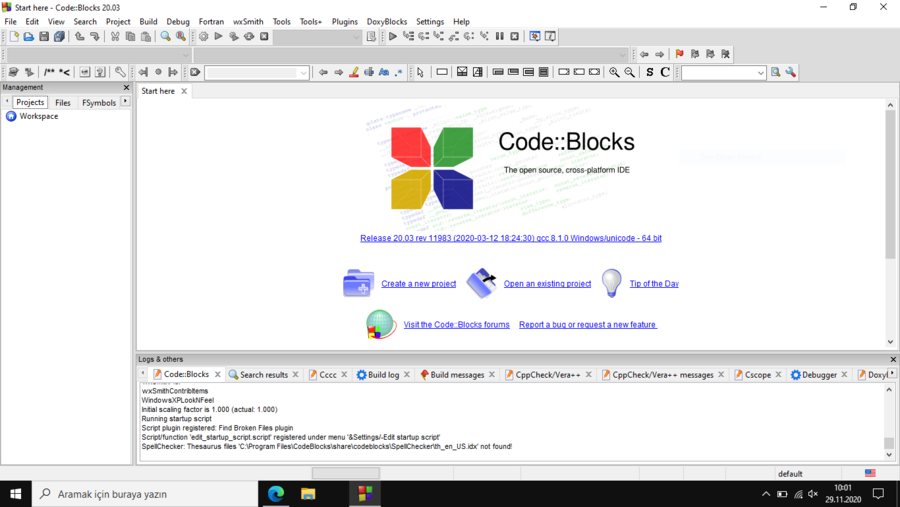900x507 pixels.
Task: Click the Build and run icon
Action: tap(234, 36)
